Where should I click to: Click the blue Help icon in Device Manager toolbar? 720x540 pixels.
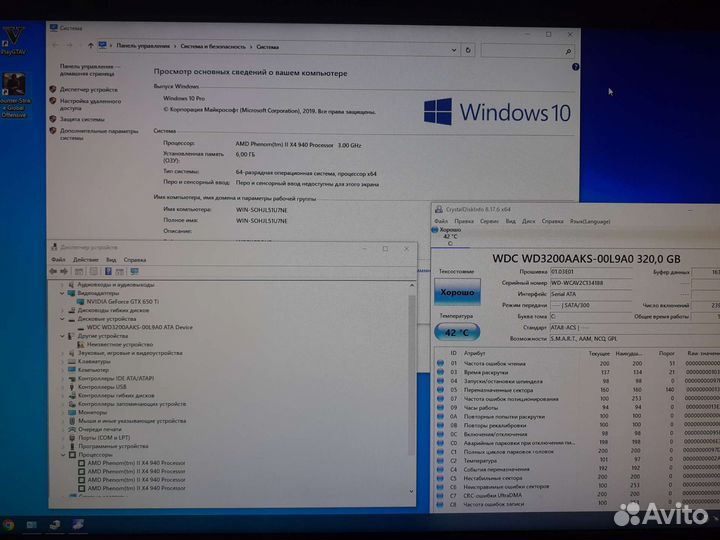pyautogui.click(x=108, y=271)
